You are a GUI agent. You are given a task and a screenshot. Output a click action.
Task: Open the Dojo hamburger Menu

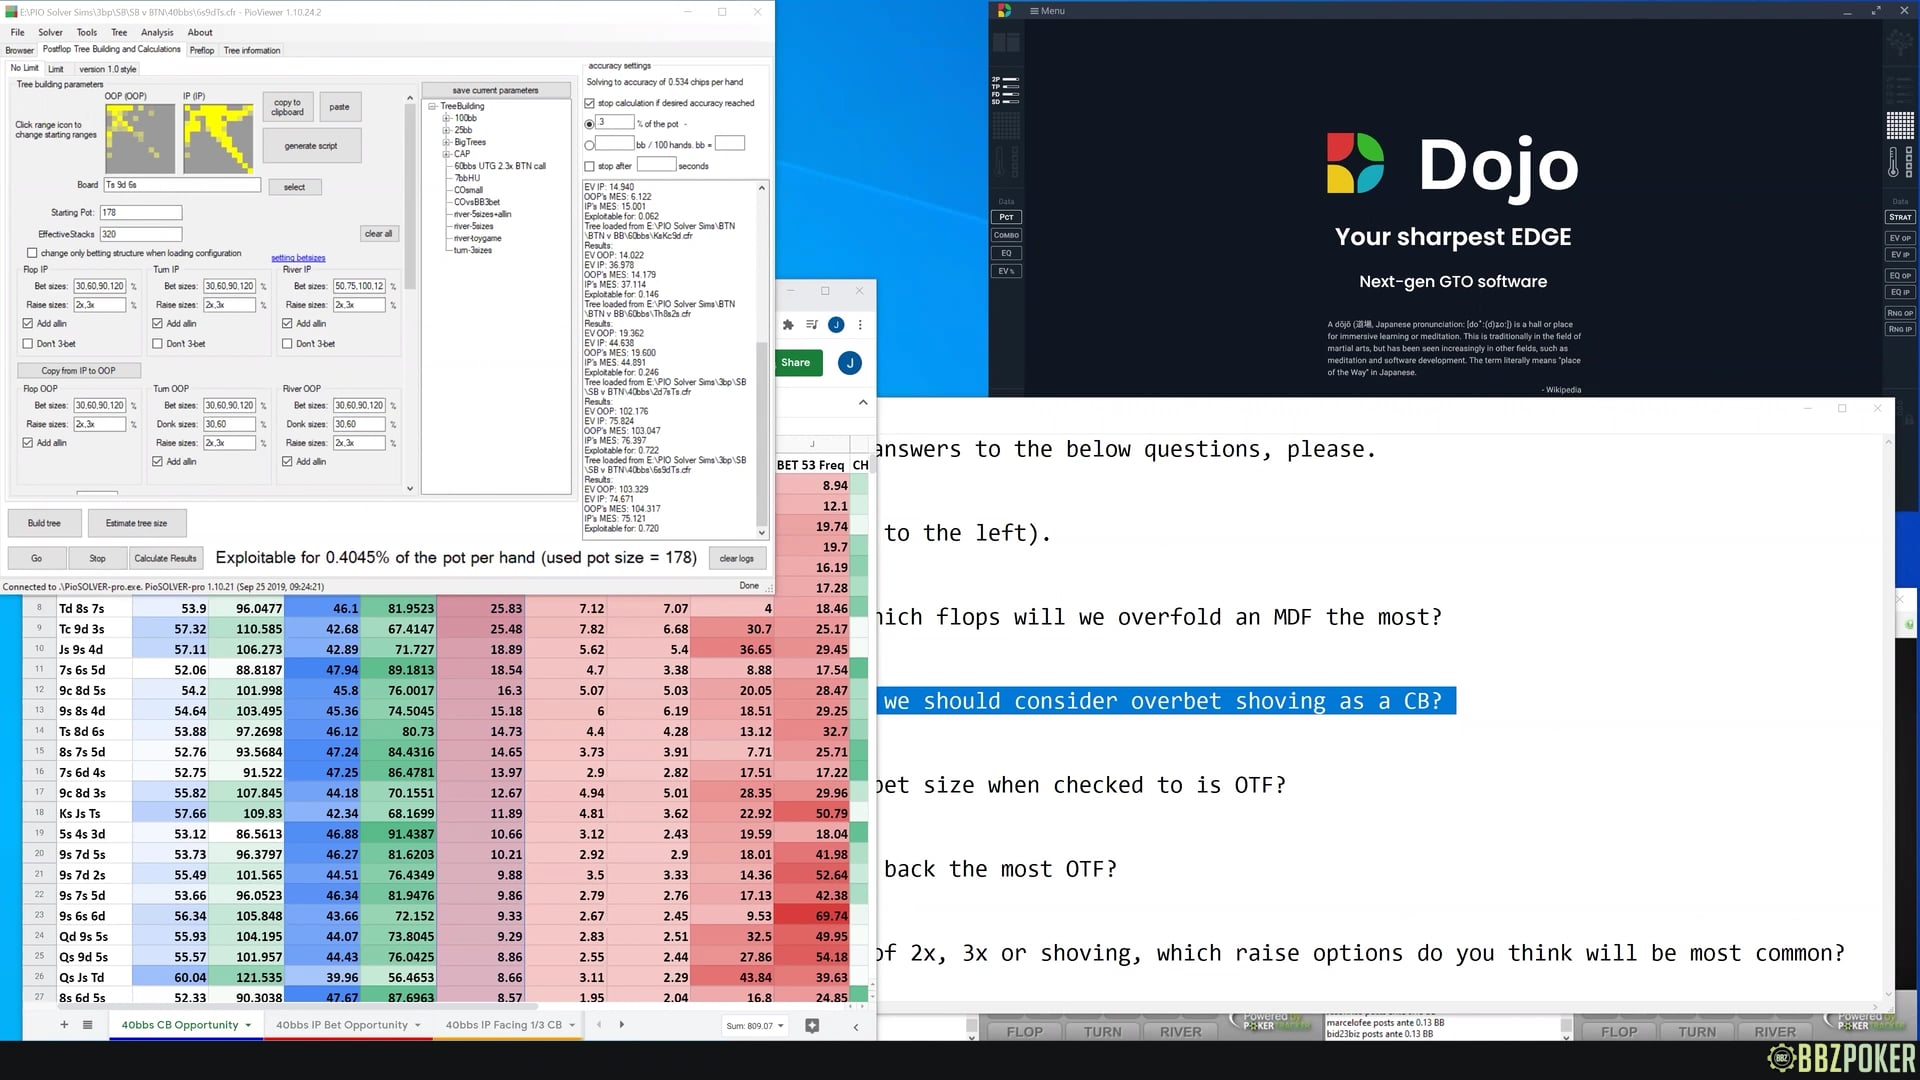coord(1047,11)
